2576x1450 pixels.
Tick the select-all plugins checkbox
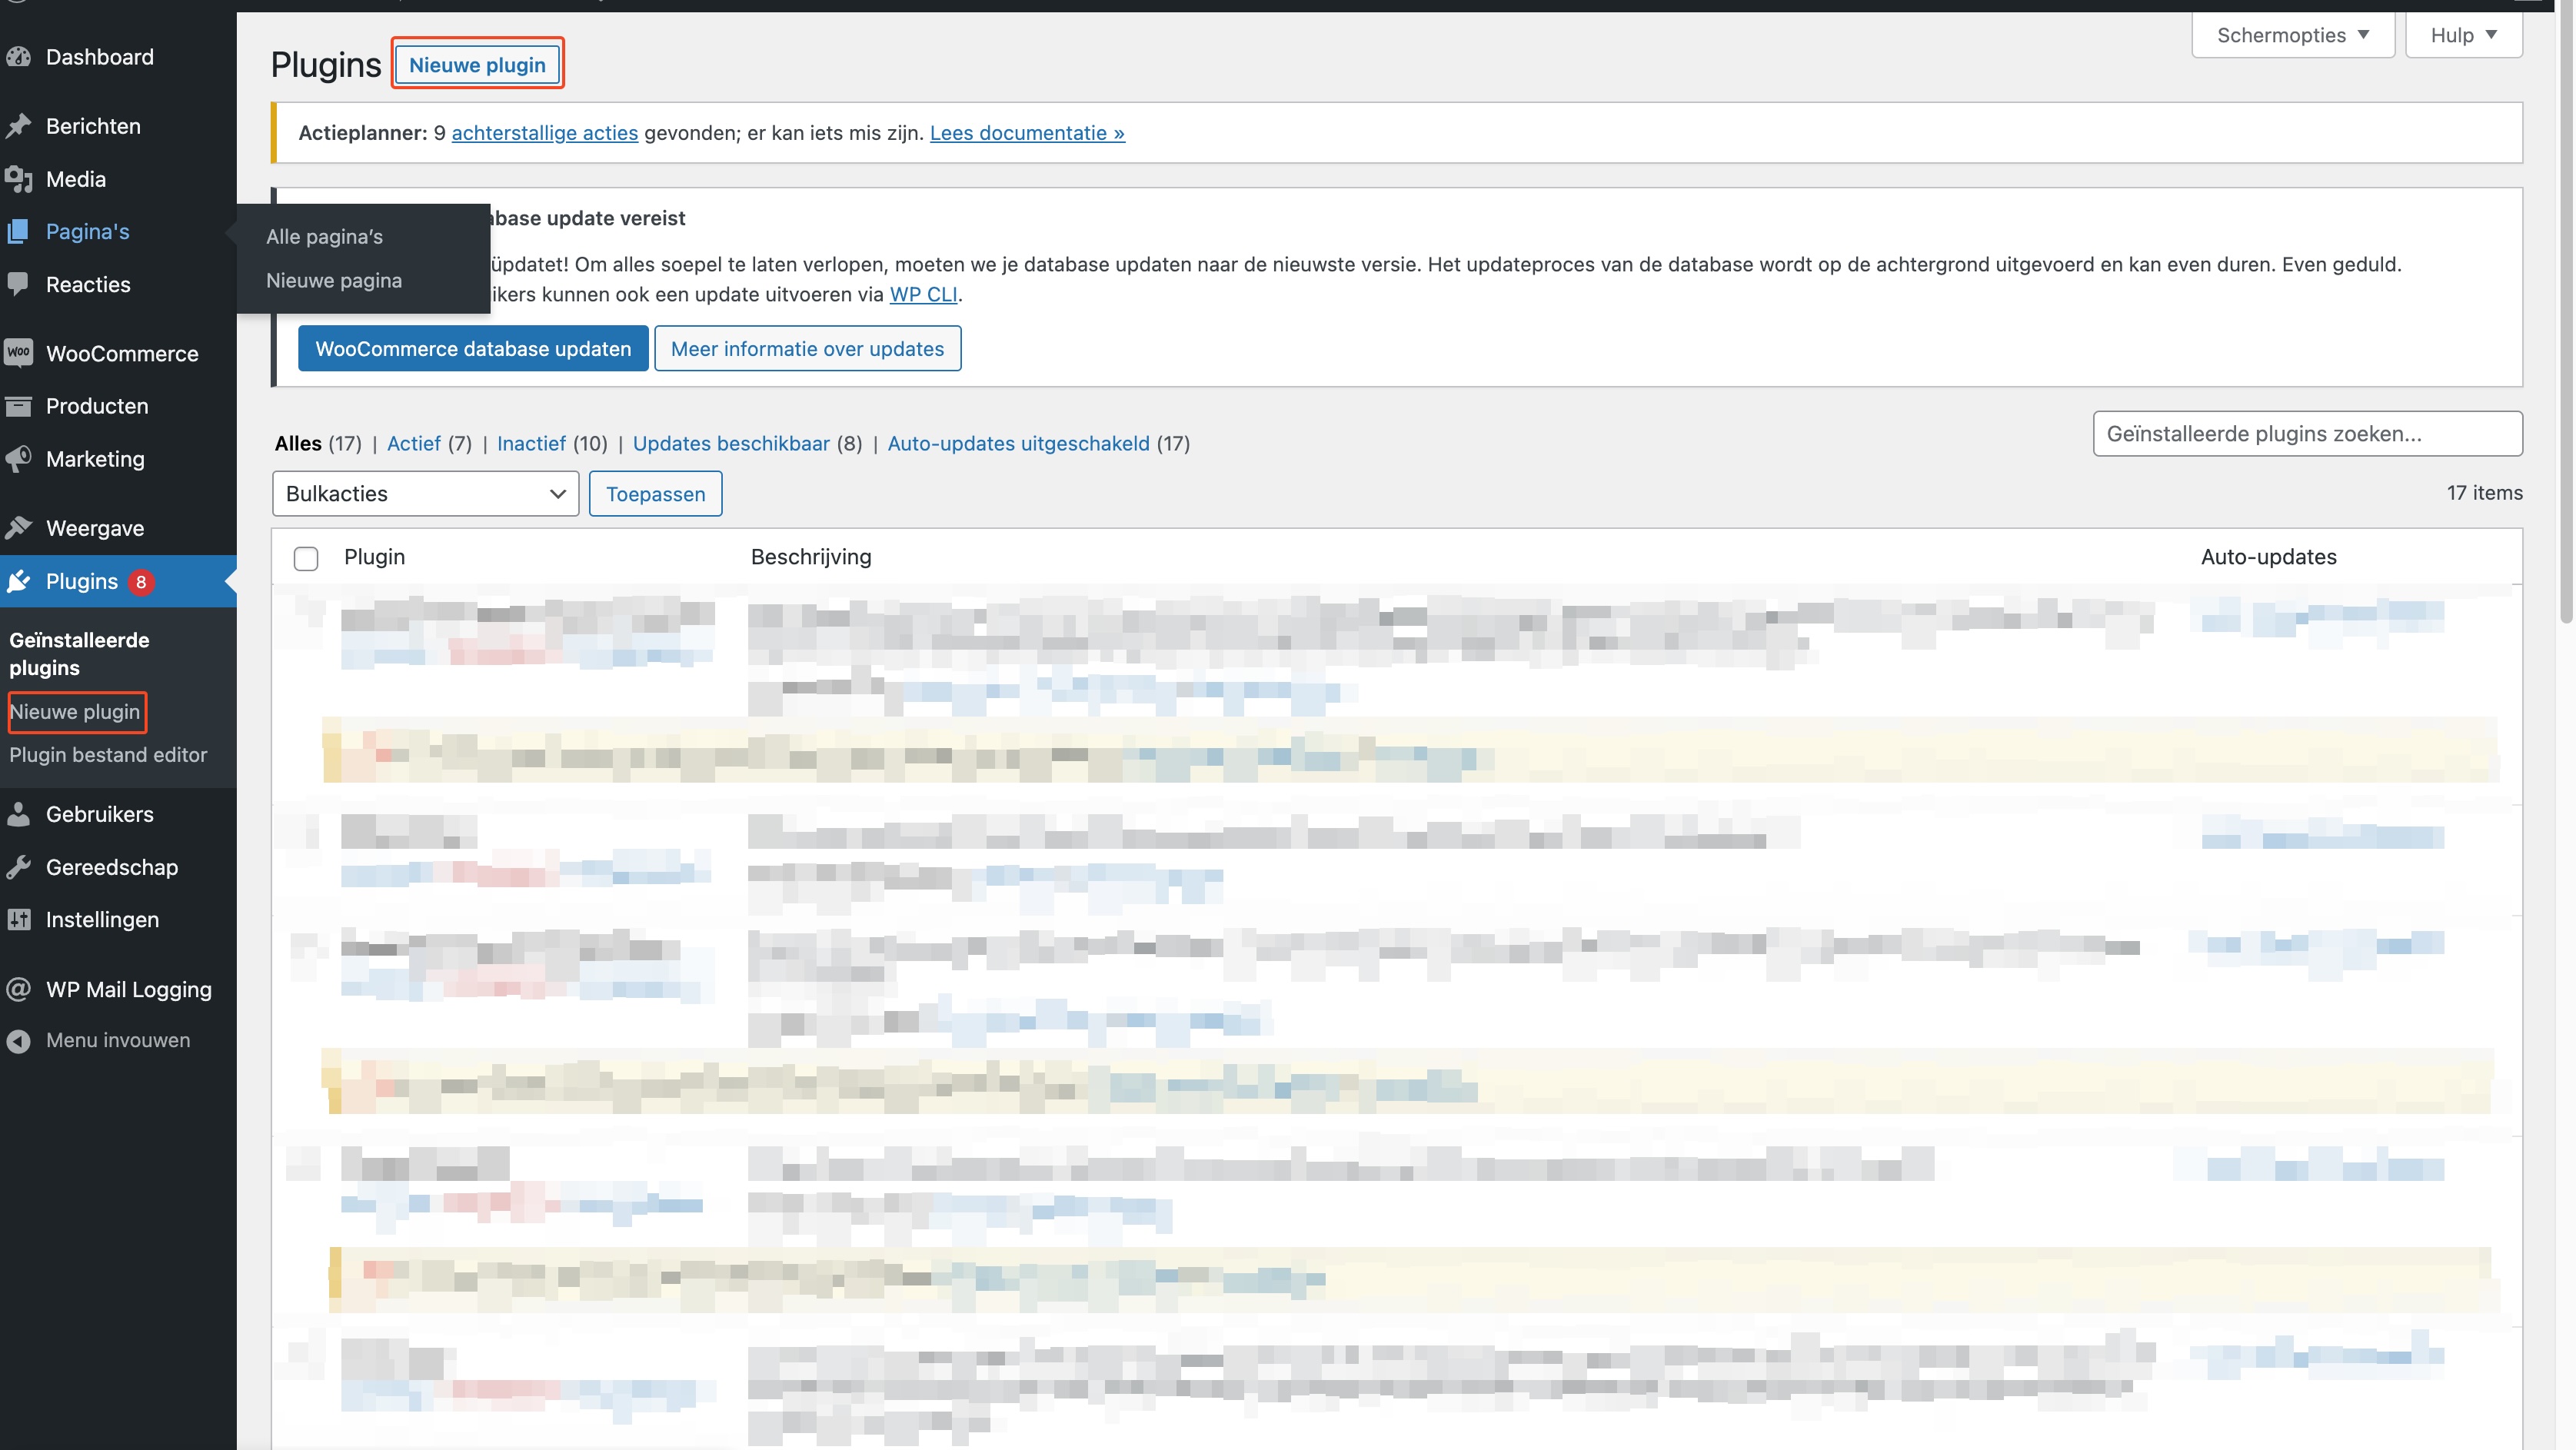(306, 558)
